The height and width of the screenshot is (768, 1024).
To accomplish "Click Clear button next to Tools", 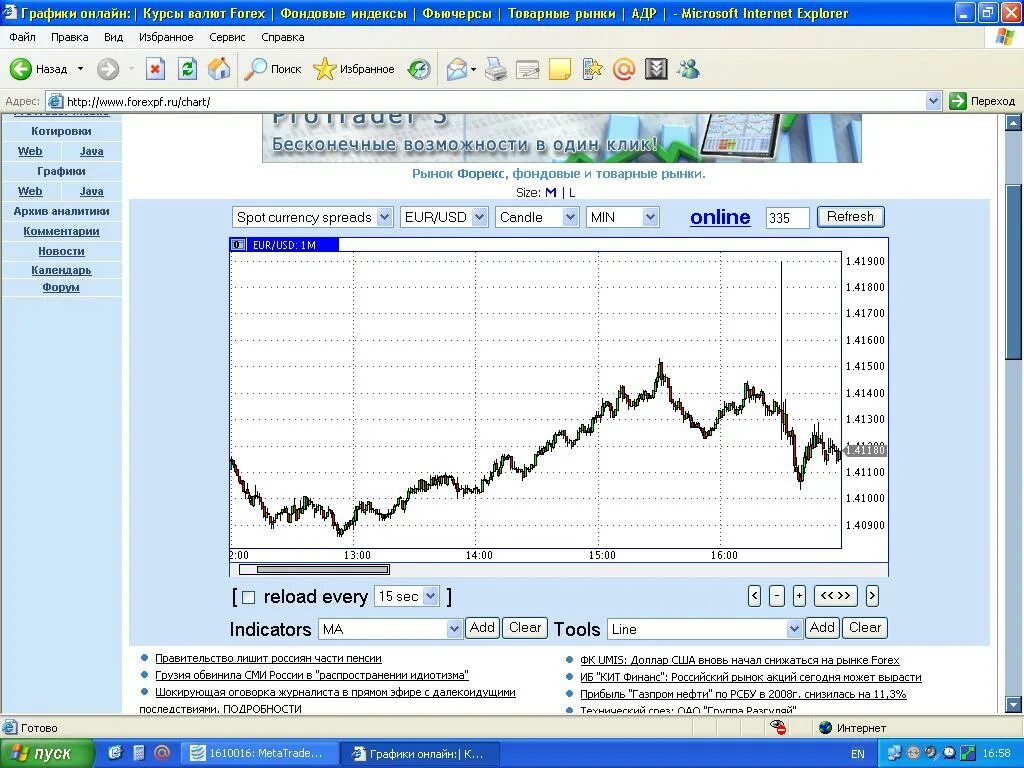I will [x=865, y=628].
